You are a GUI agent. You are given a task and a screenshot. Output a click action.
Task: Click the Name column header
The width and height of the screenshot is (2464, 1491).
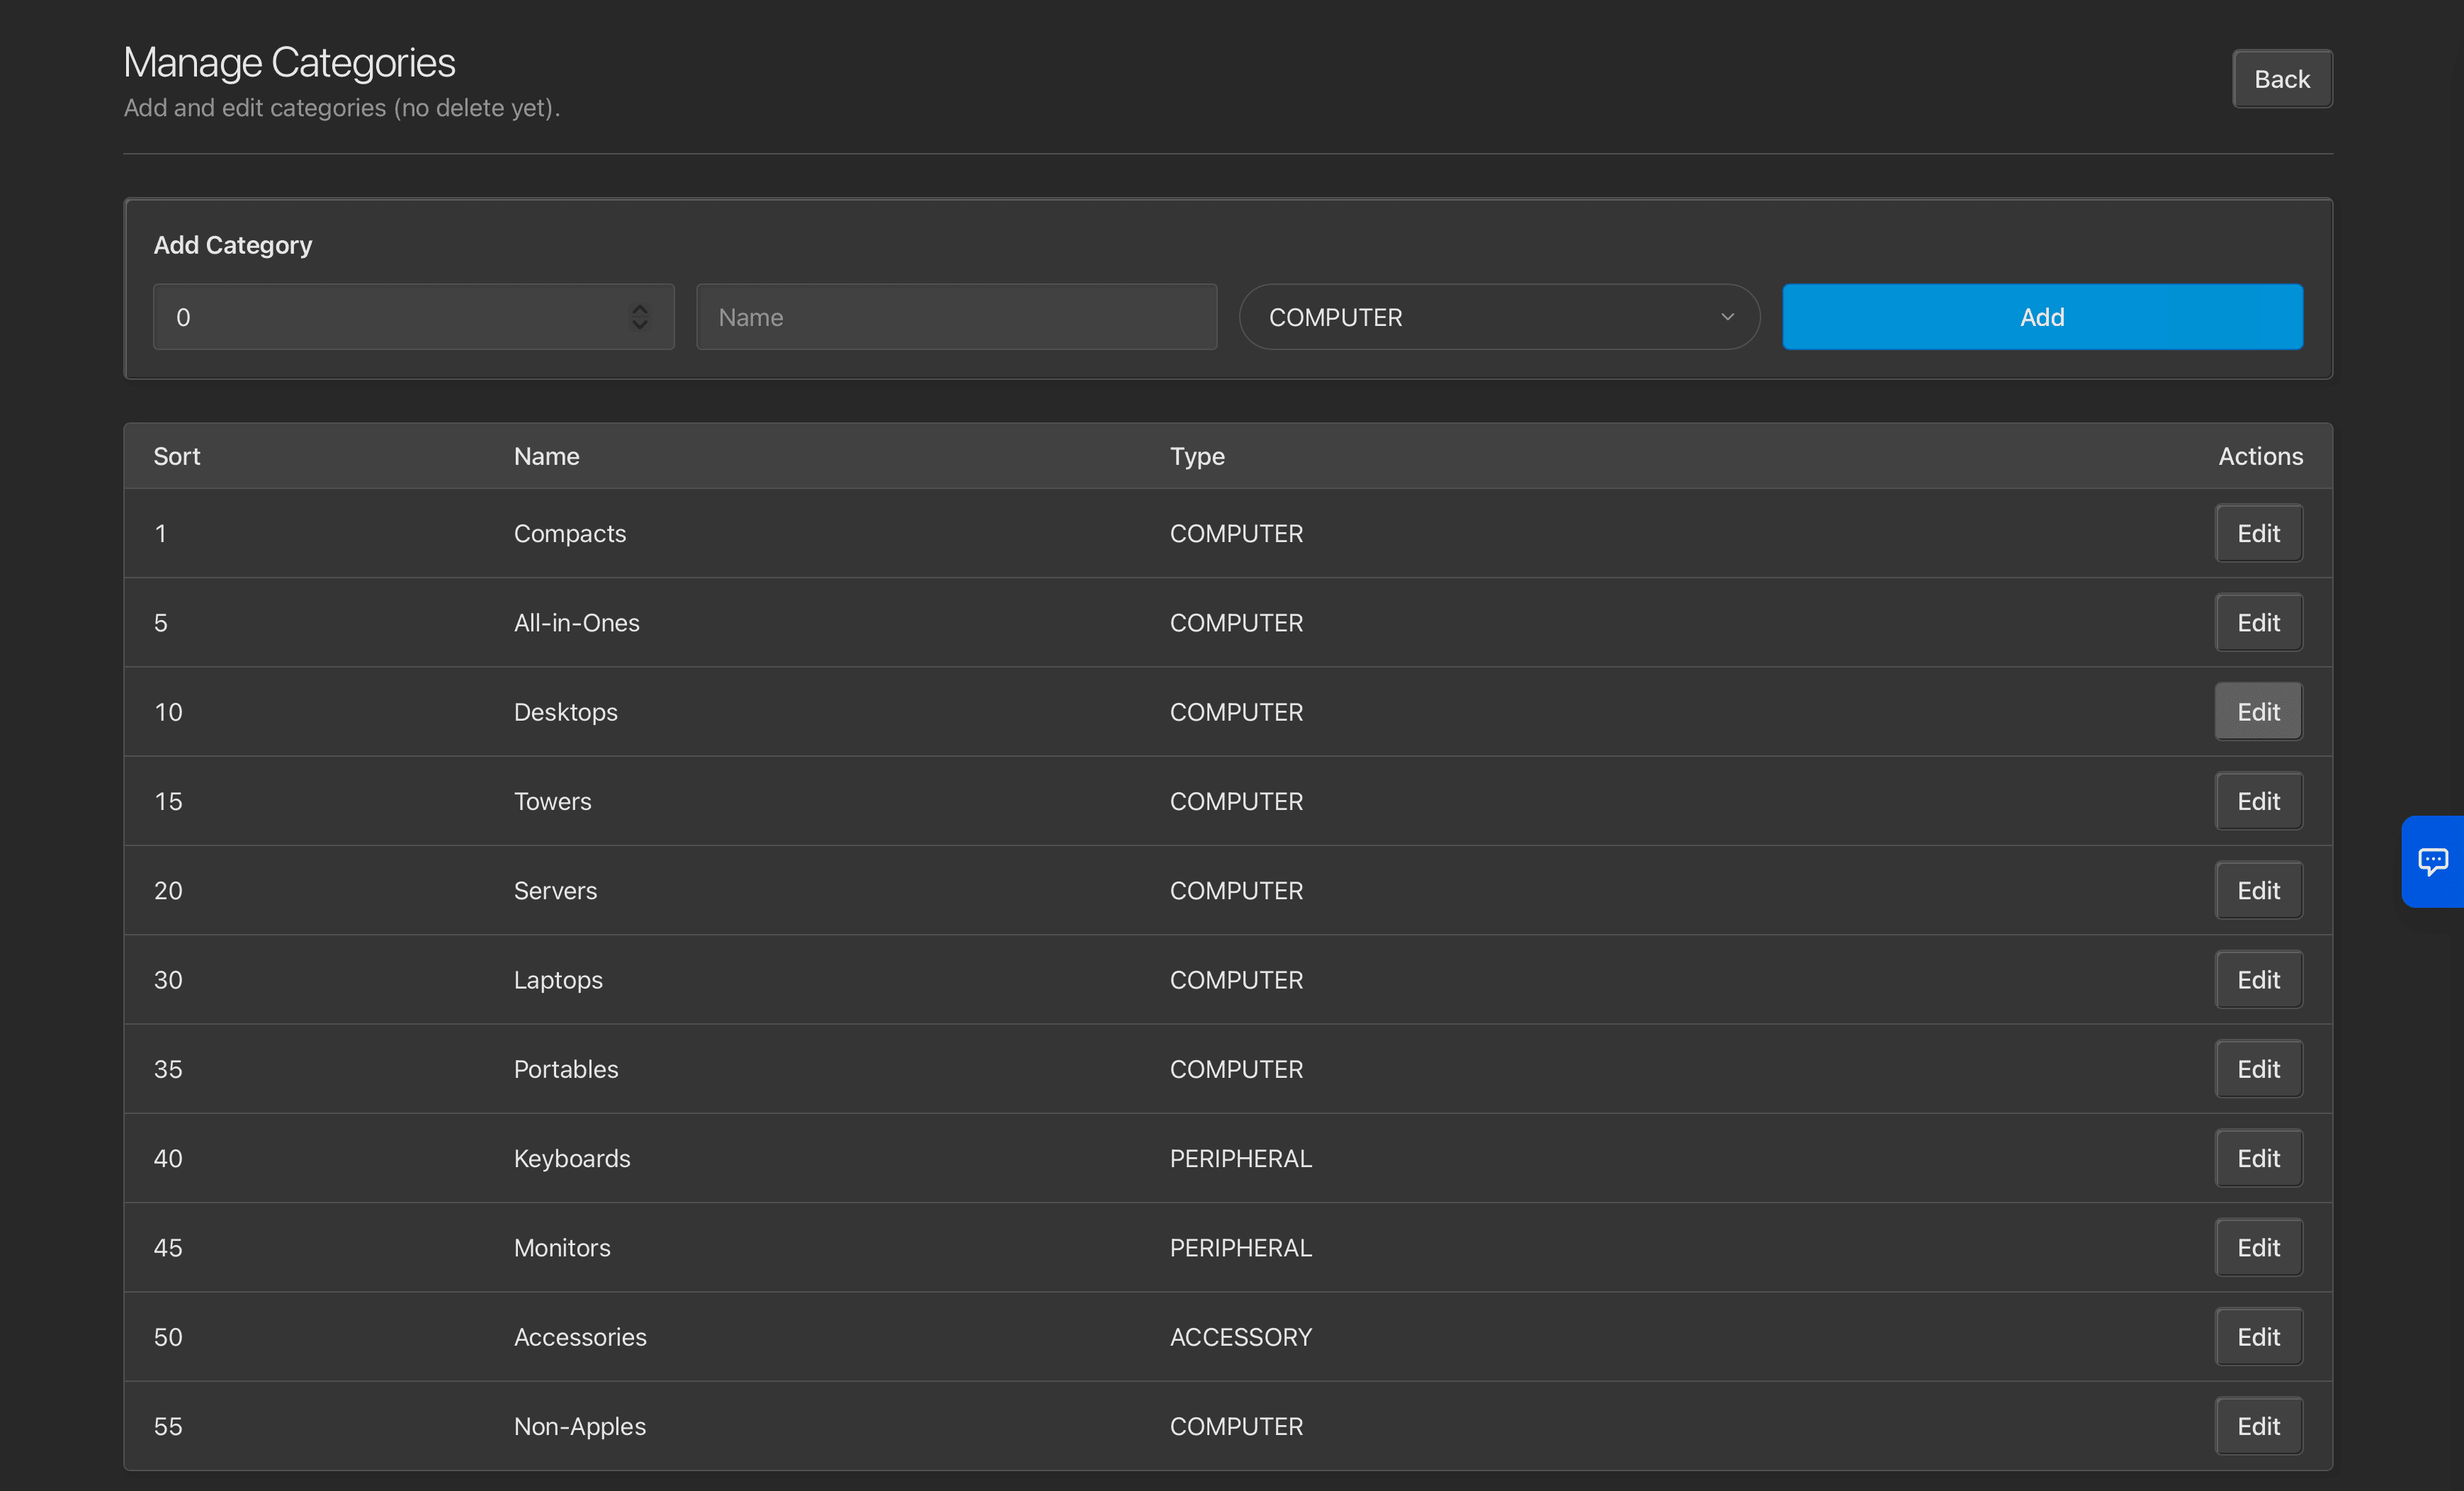(x=546, y=456)
